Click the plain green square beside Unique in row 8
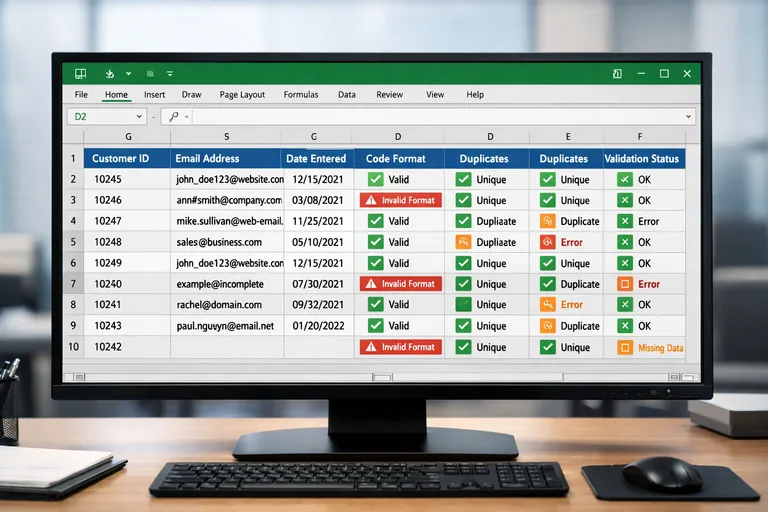 [x=463, y=305]
